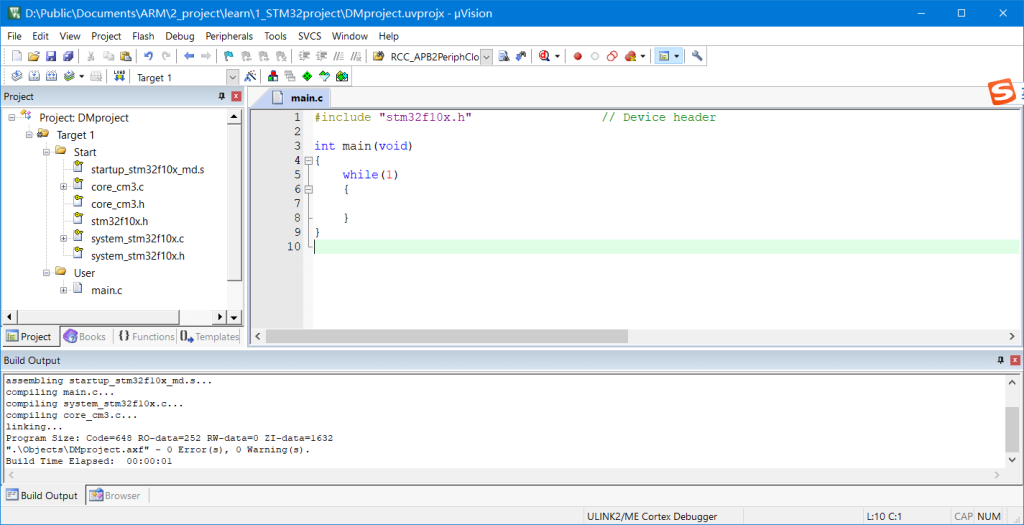Open the batch build dropdown arrow
Screen dimensions: 1024x525
[x=82, y=76]
